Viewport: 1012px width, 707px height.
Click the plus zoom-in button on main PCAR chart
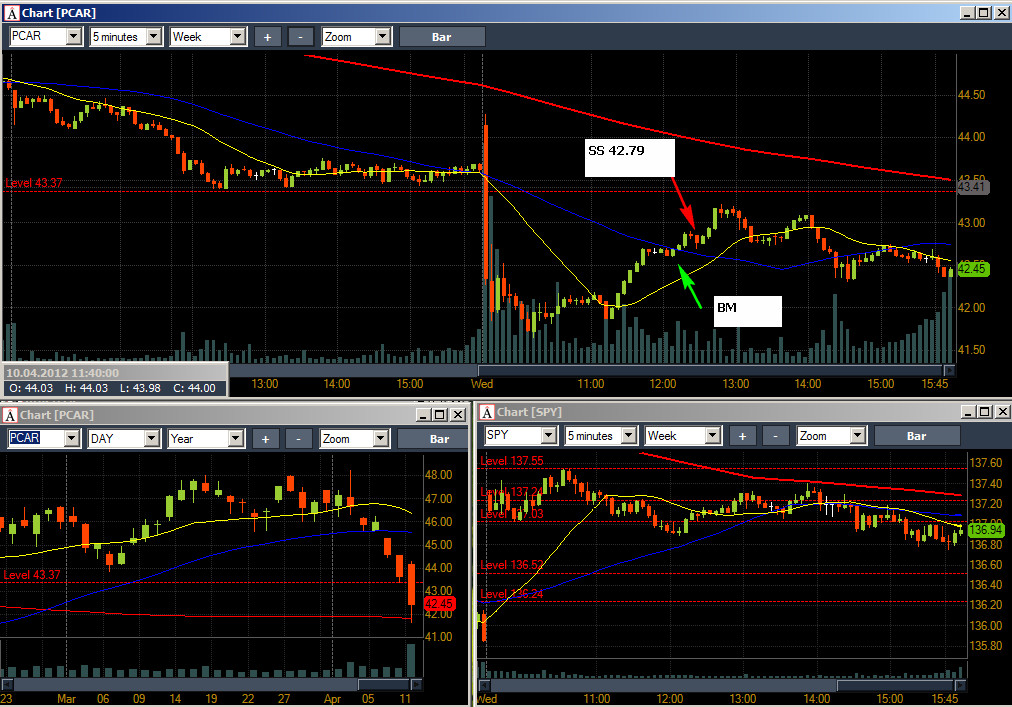267,37
